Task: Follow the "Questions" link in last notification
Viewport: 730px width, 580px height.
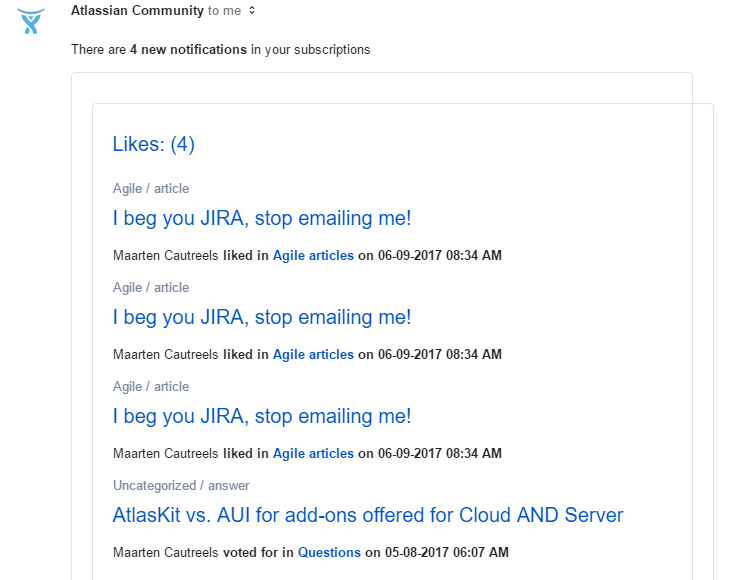Action: tap(329, 553)
